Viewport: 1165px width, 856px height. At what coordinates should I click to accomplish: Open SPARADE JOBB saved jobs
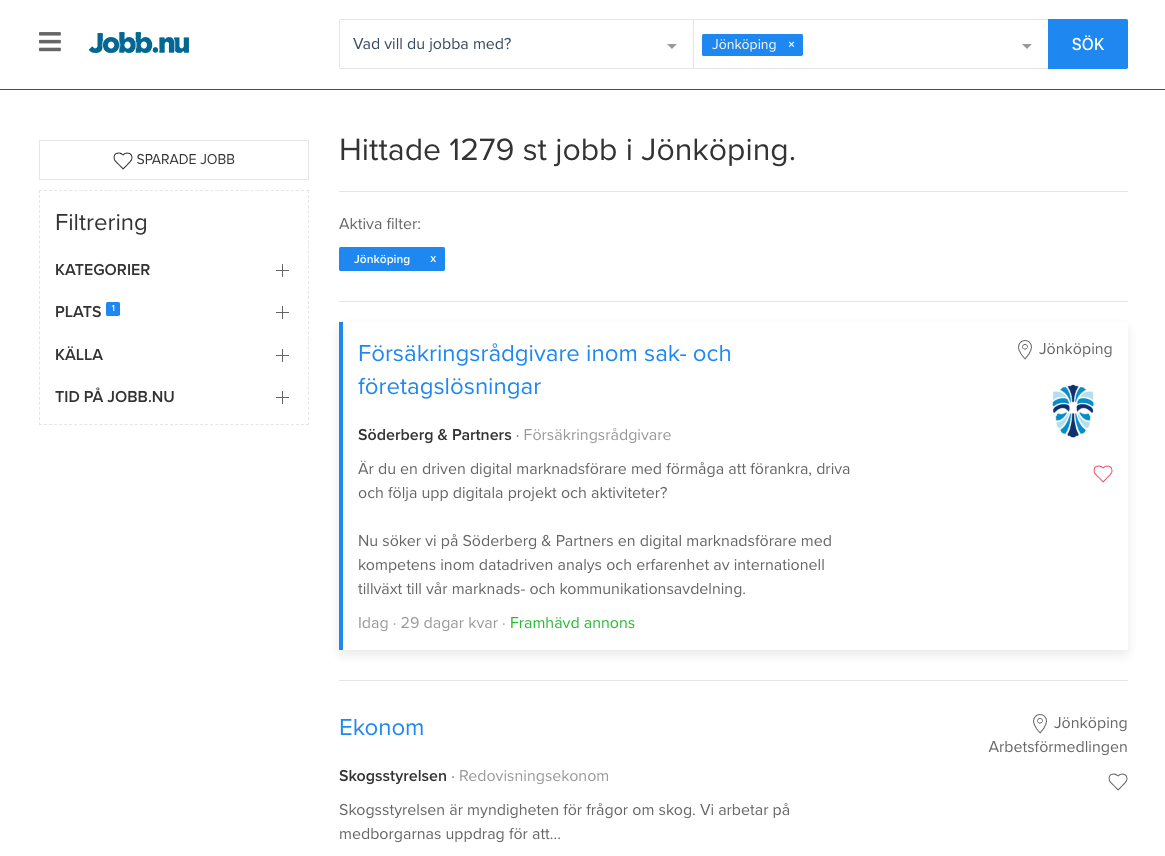[174, 160]
